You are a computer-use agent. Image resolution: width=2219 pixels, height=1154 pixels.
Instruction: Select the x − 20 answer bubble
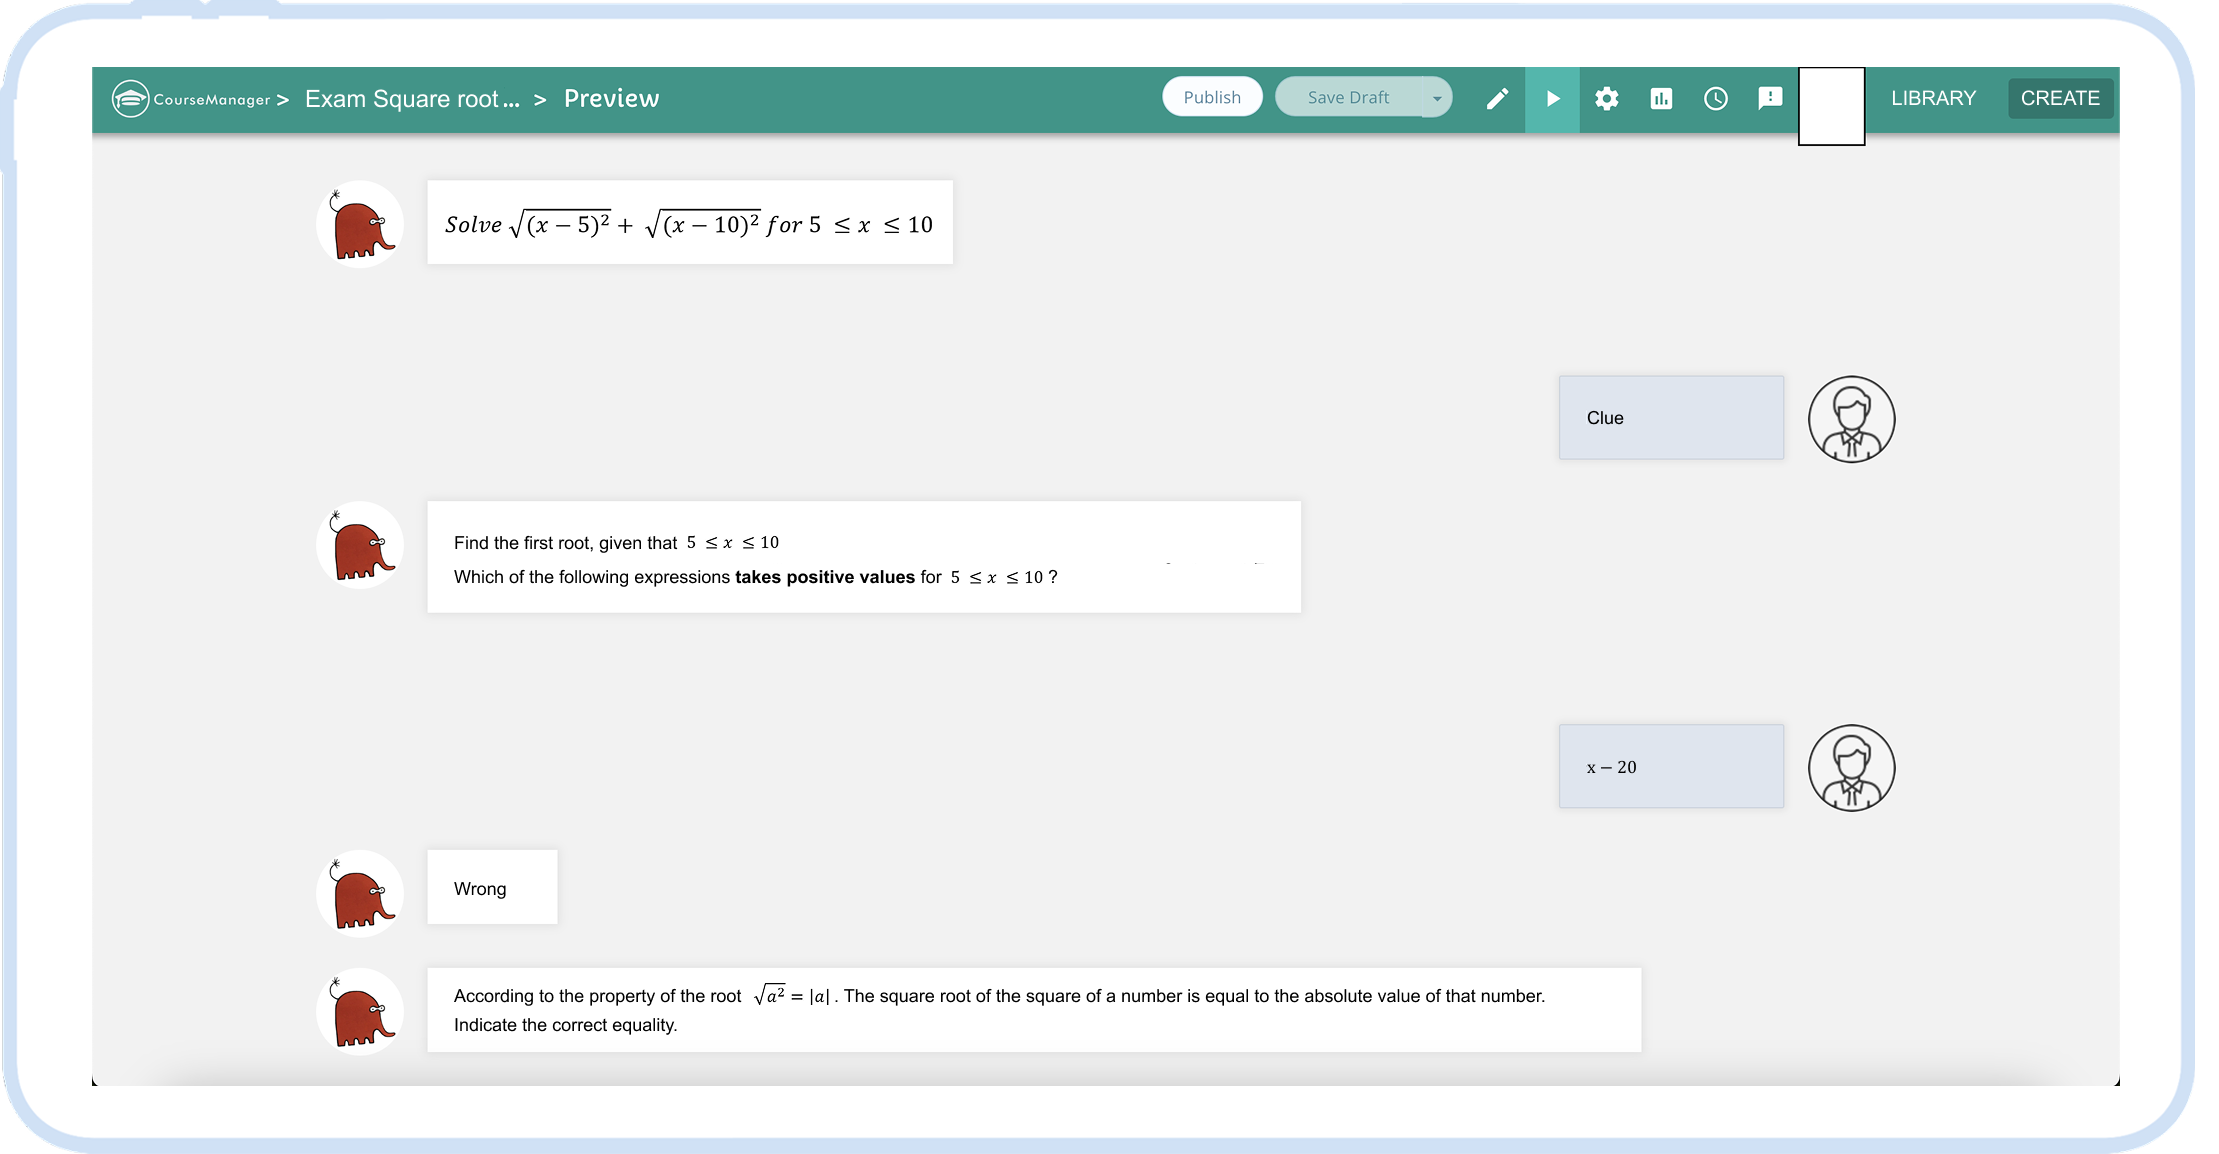coord(1670,767)
